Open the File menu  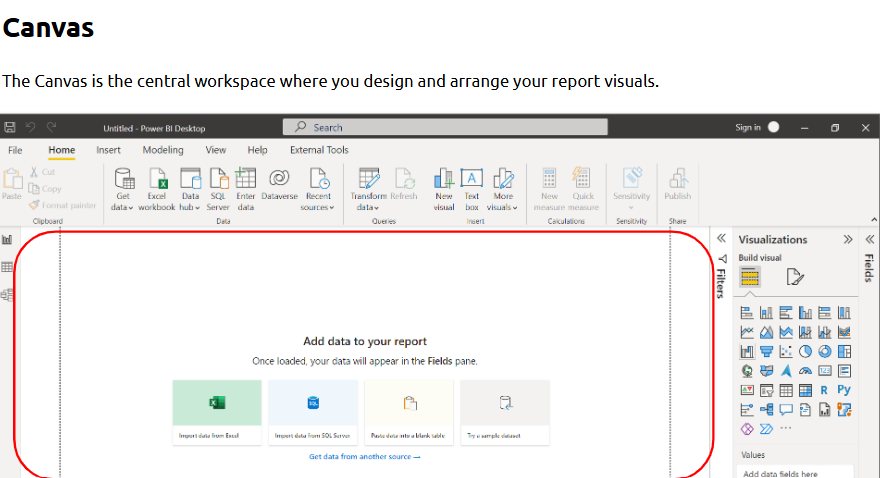pos(15,150)
